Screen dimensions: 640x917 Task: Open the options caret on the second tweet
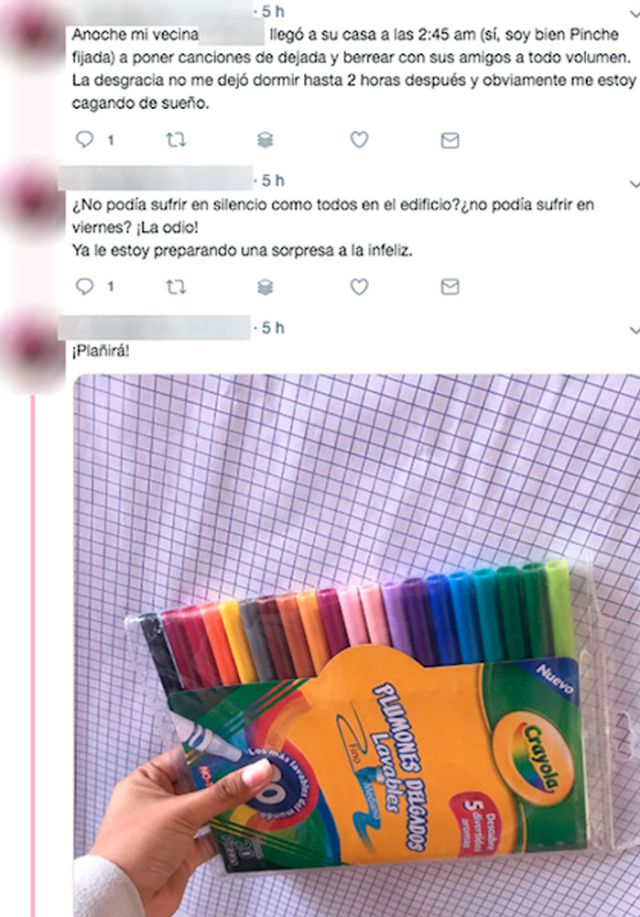[x=635, y=184]
